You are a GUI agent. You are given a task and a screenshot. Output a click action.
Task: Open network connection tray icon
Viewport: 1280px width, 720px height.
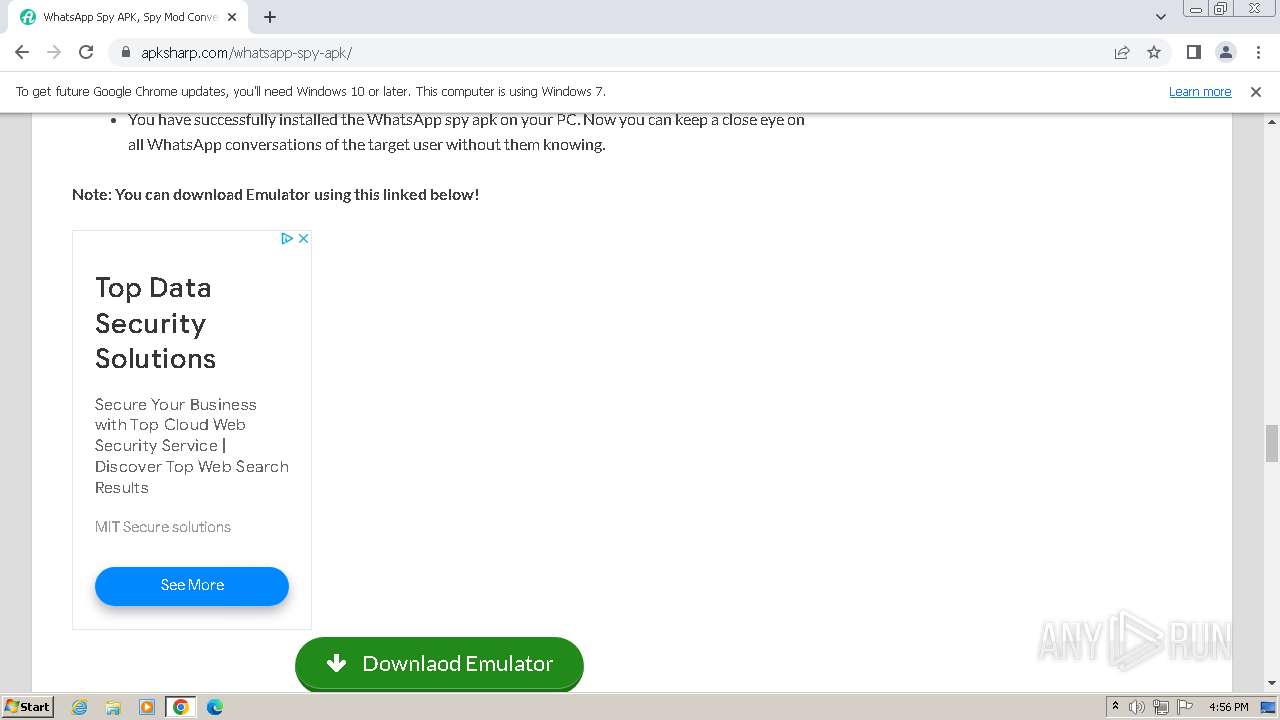coord(1161,707)
